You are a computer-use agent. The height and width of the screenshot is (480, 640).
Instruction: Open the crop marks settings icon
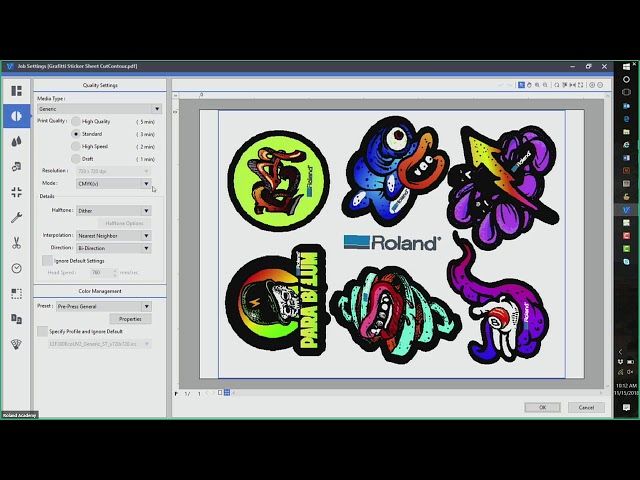(16, 192)
